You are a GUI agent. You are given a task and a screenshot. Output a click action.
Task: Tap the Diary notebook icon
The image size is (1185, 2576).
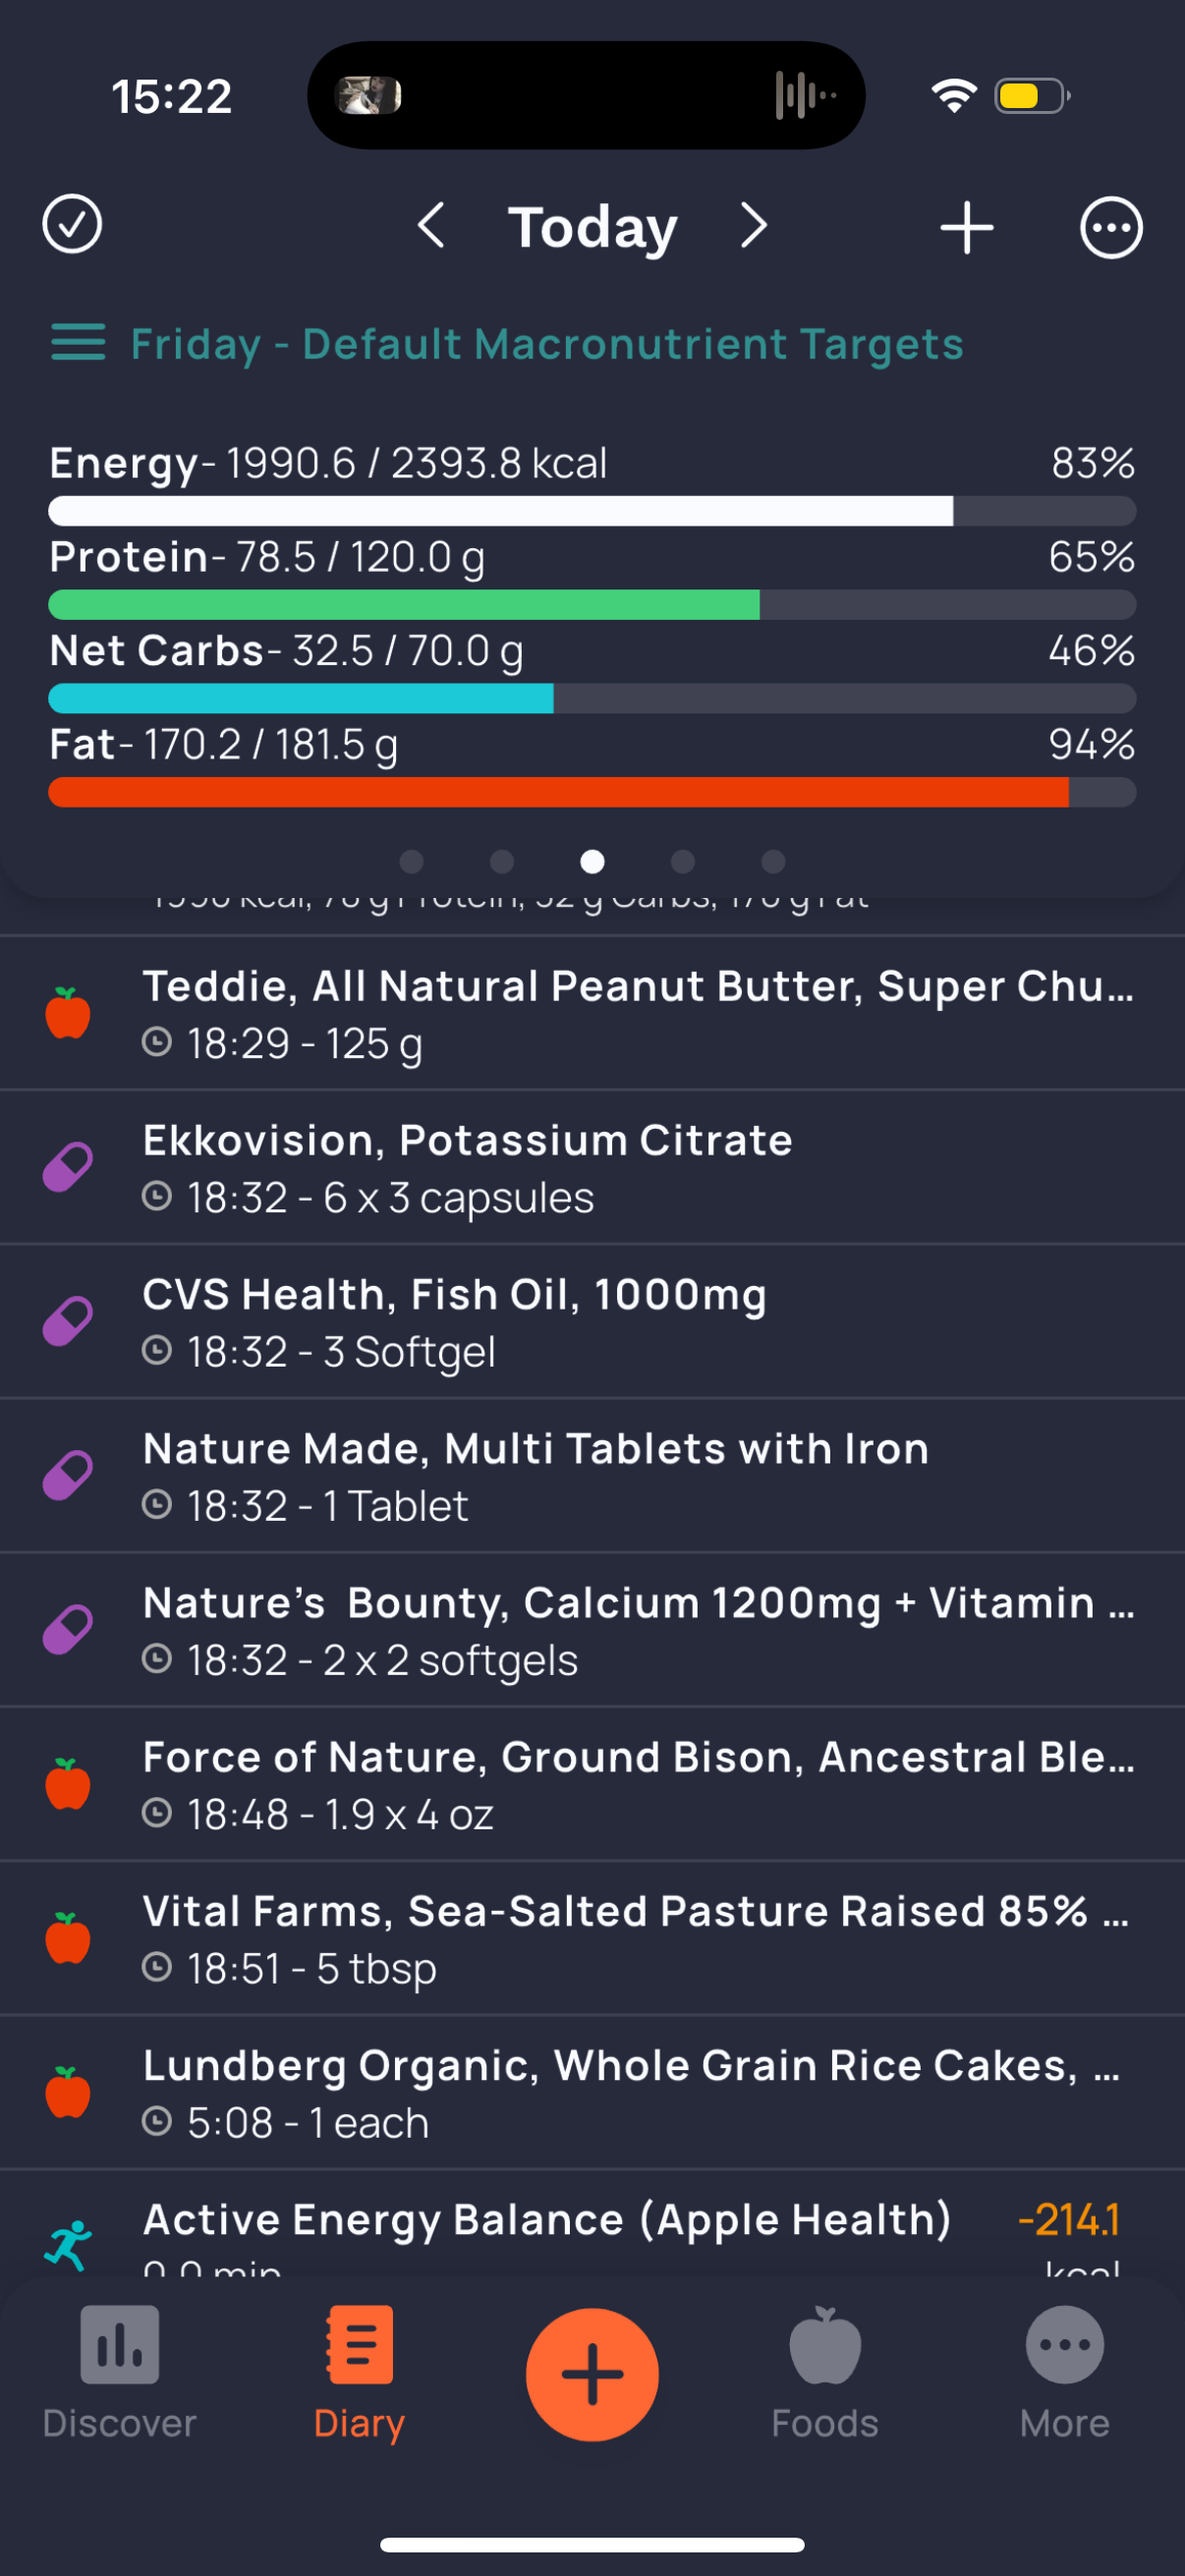359,2346
